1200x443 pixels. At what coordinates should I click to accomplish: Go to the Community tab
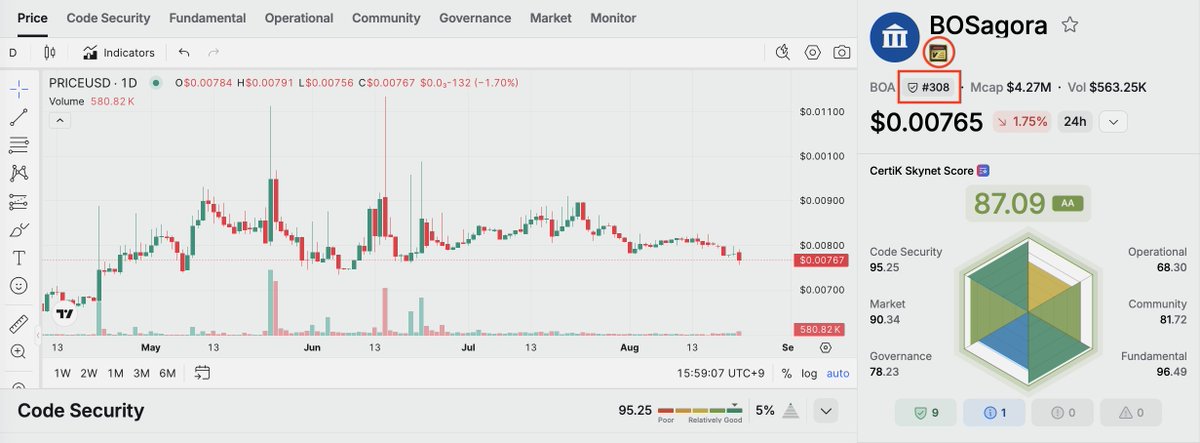pyautogui.click(x=386, y=18)
